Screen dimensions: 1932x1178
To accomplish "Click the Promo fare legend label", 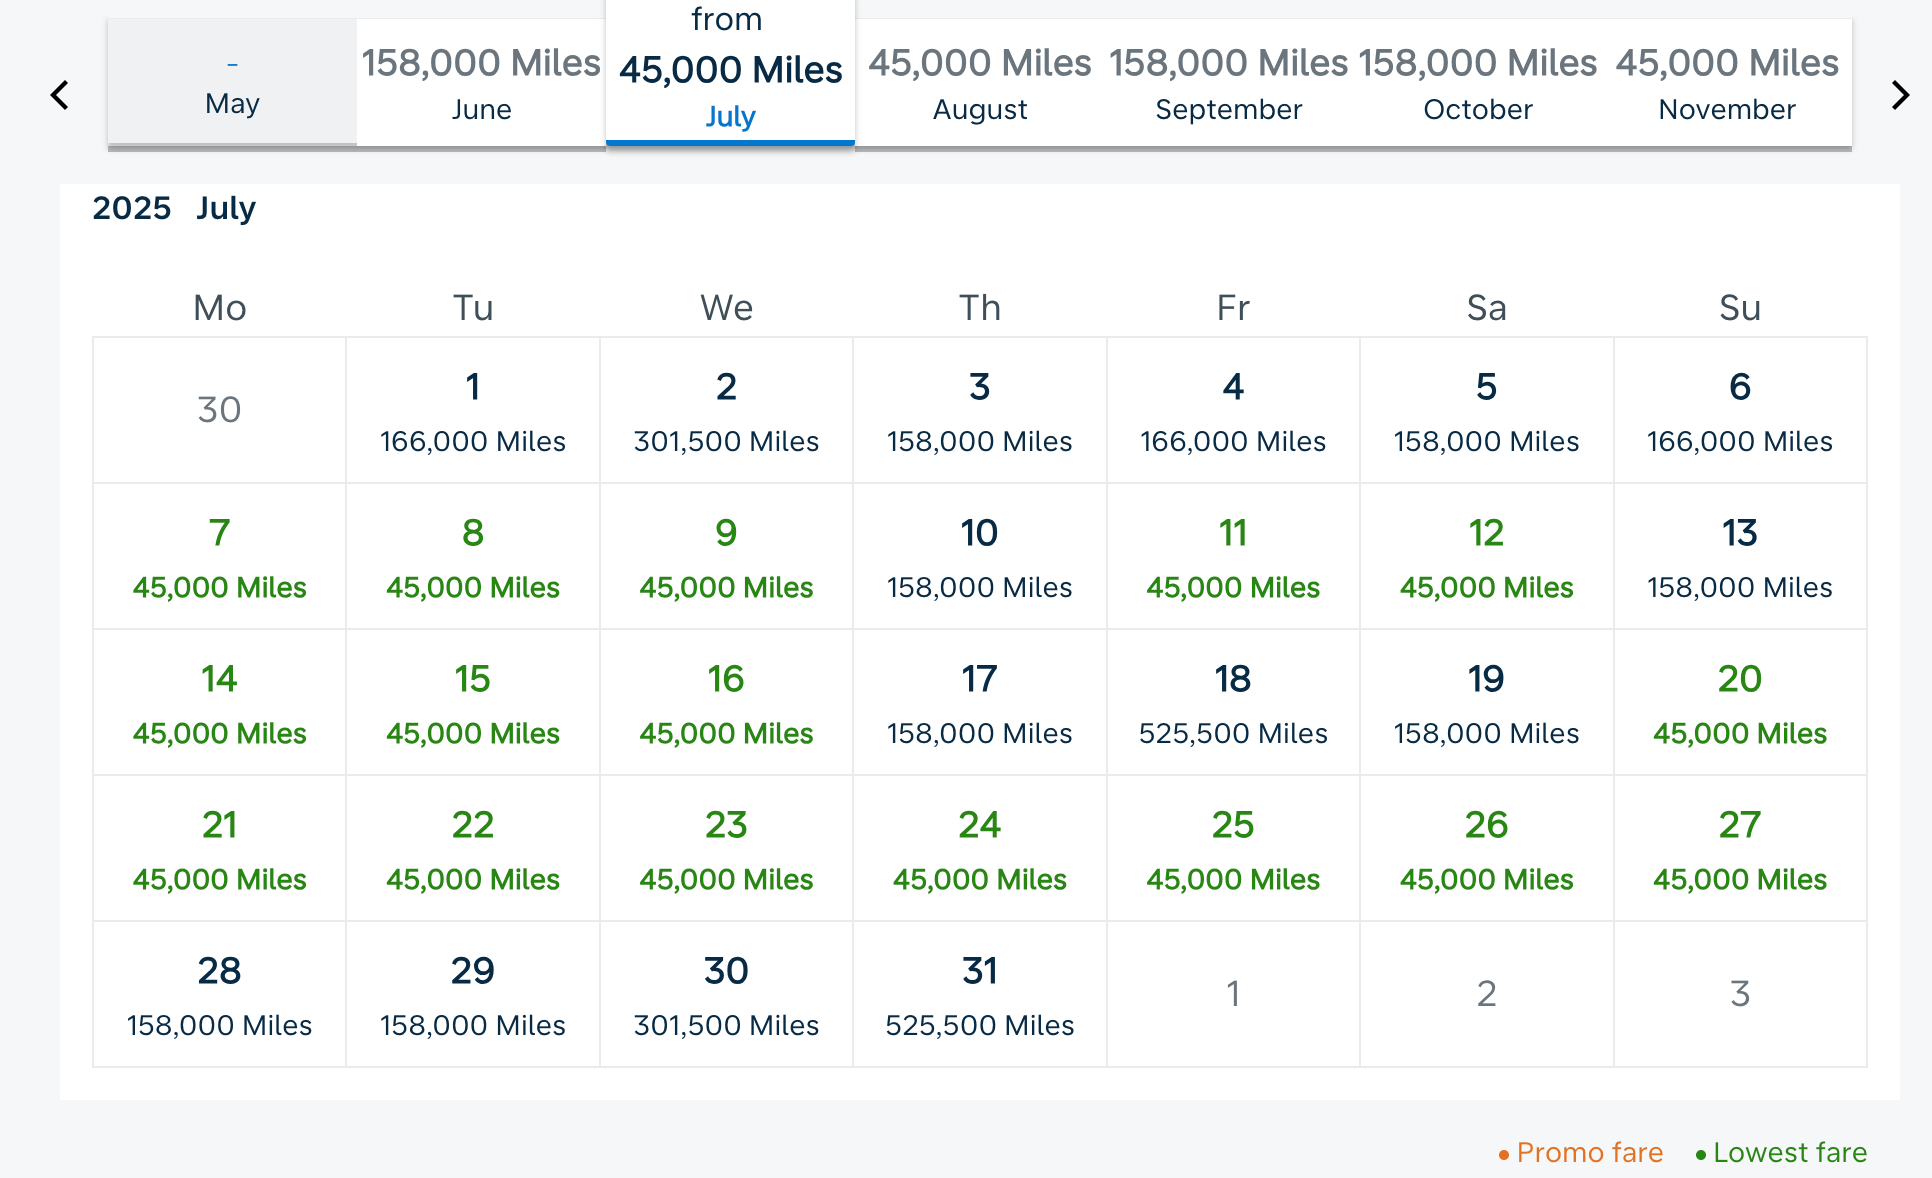I will click(x=1588, y=1152).
